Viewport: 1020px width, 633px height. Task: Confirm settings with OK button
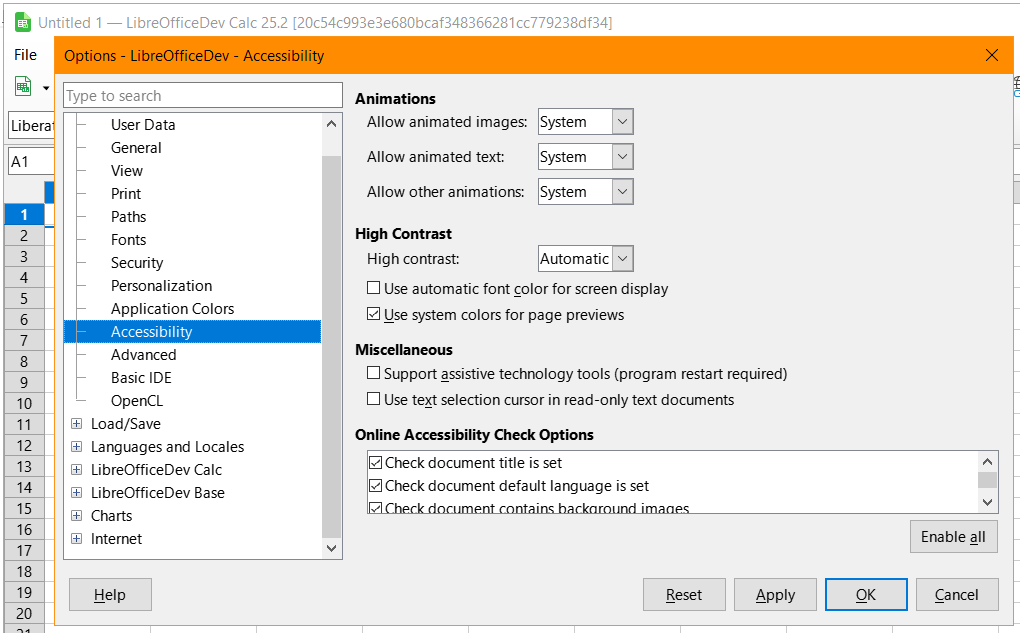[x=866, y=595]
